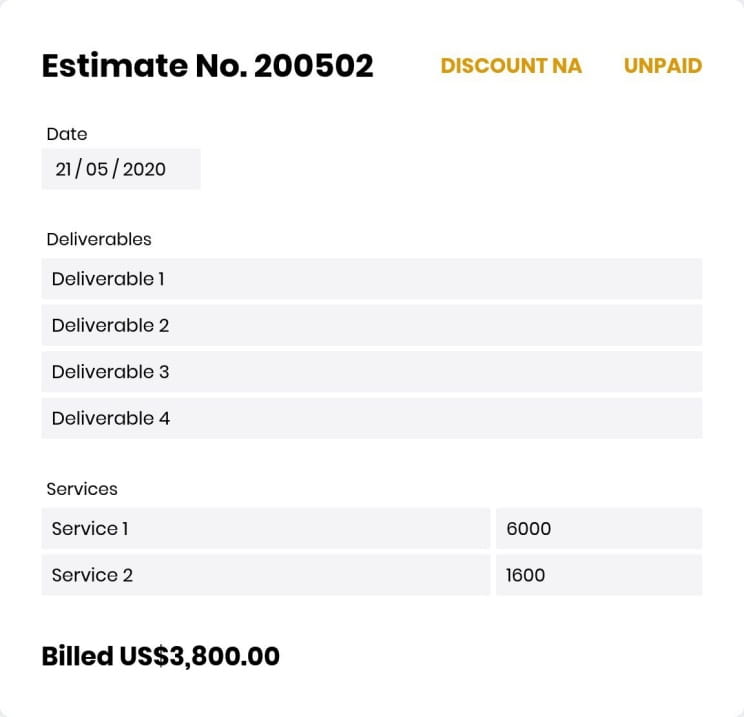Viewport: 744px width, 717px height.
Task: Click the Date label
Action: [67, 134]
